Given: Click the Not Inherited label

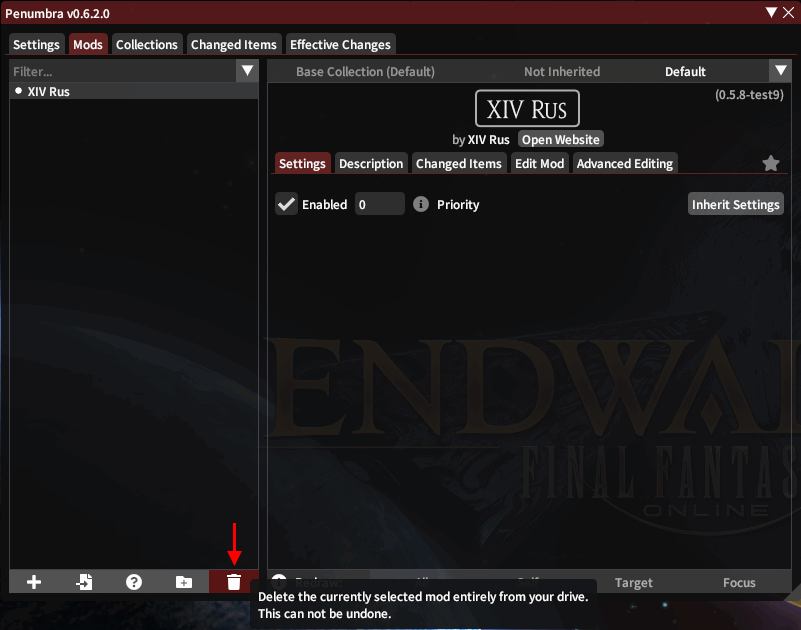Looking at the screenshot, I should point(562,72).
